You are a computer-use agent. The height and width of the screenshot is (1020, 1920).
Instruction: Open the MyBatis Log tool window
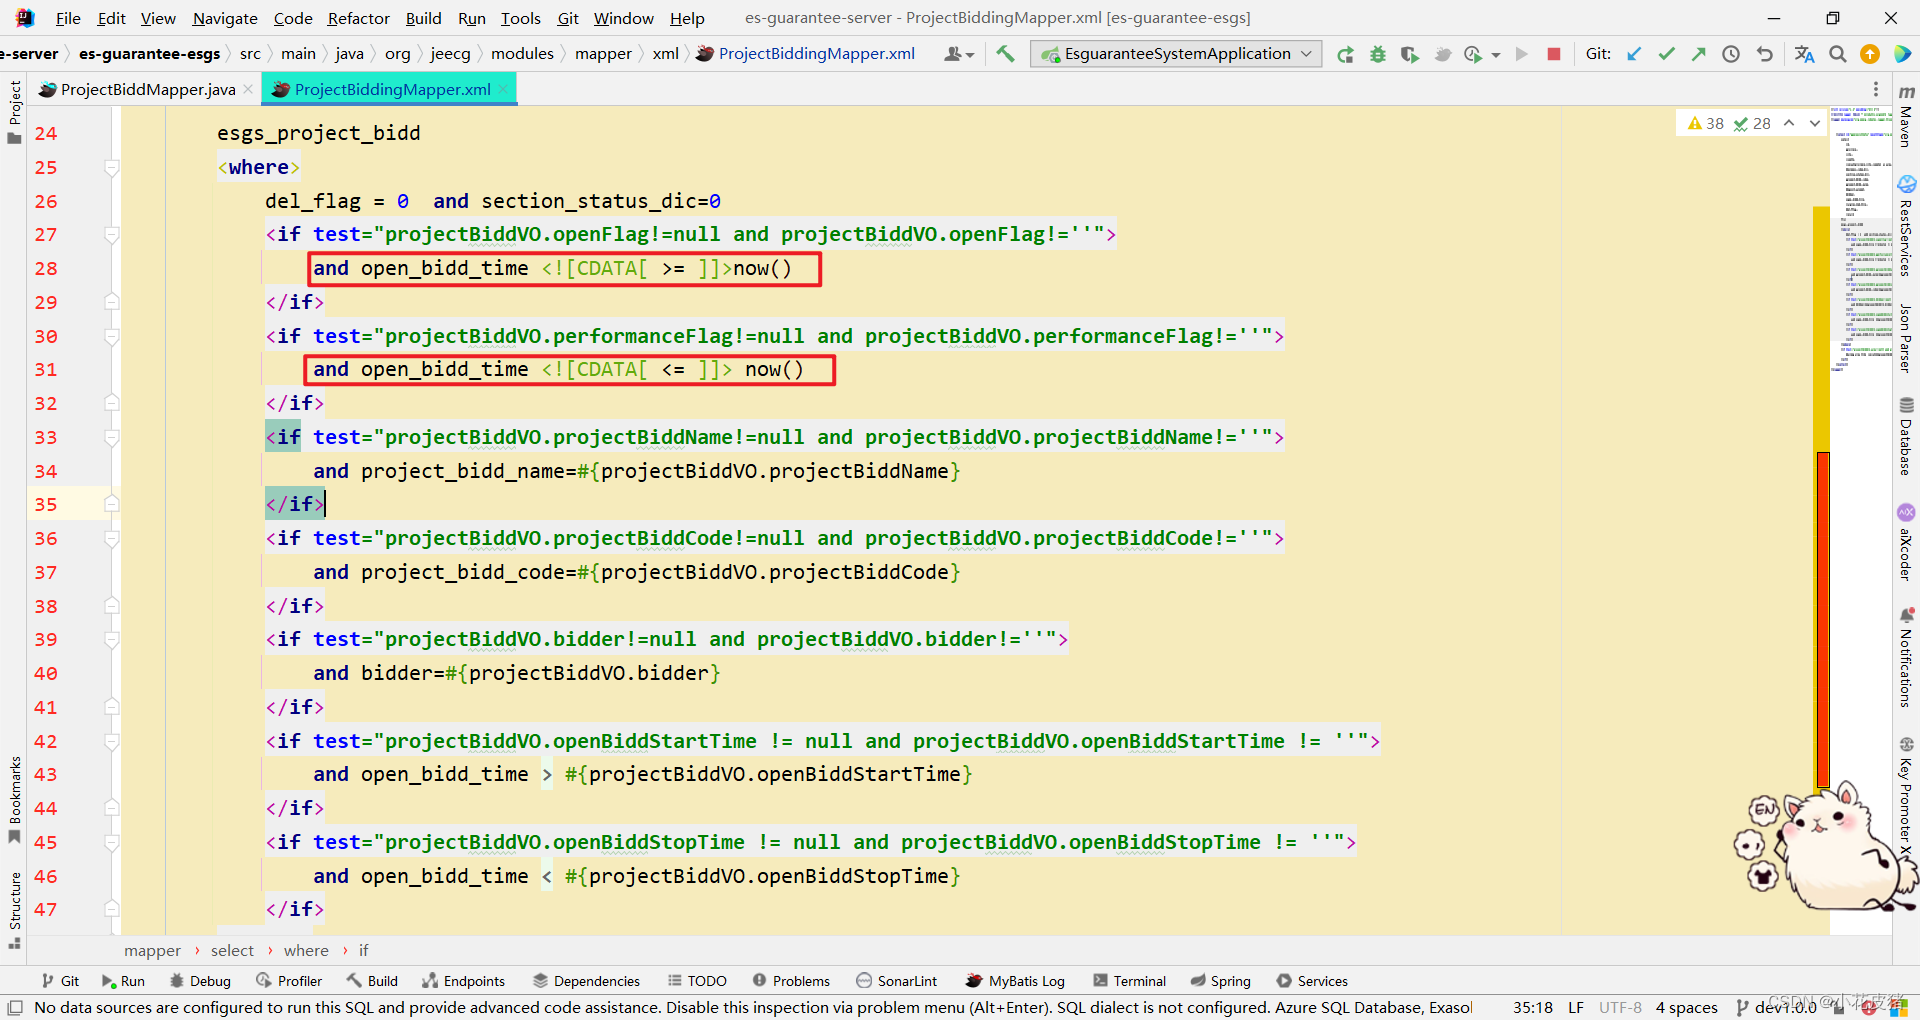[x=1015, y=981]
